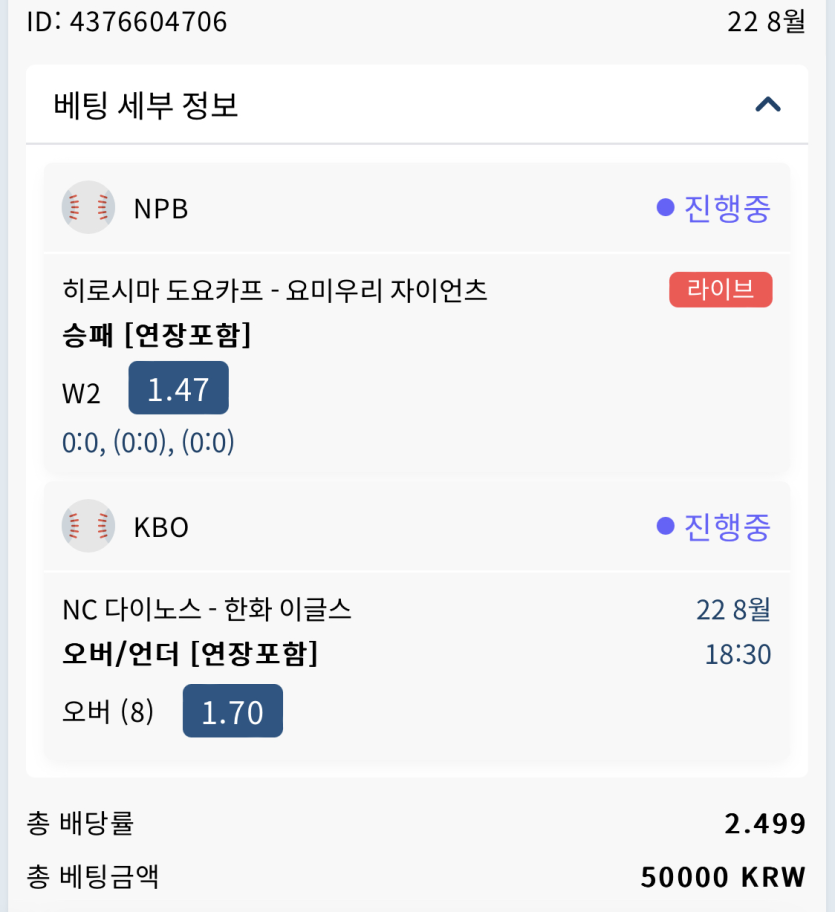Click the 1.70 odds box
The image size is (835, 912).
[232, 711]
